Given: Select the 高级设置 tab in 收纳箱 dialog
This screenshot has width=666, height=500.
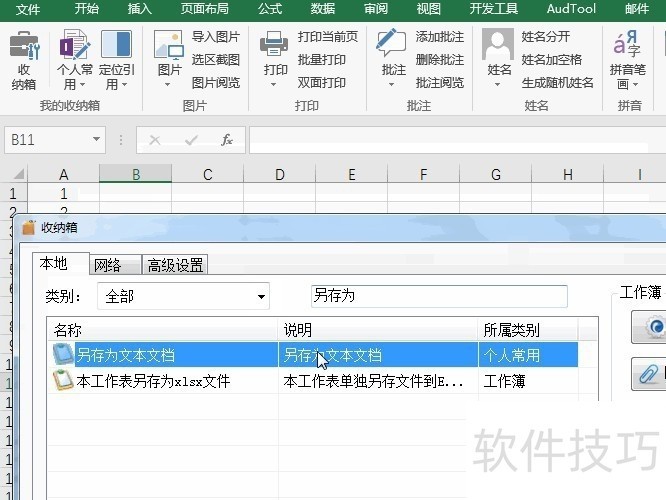Looking at the screenshot, I should click(175, 266).
